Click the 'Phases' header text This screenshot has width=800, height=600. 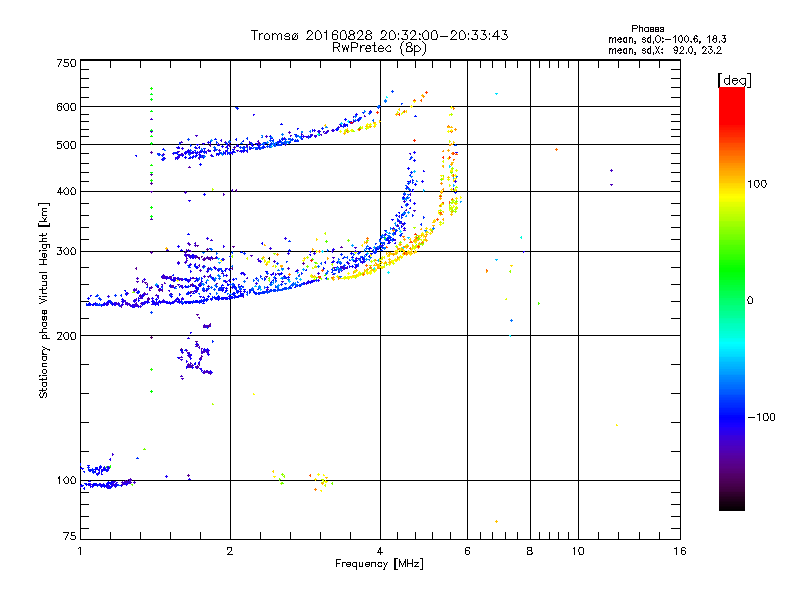647,29
